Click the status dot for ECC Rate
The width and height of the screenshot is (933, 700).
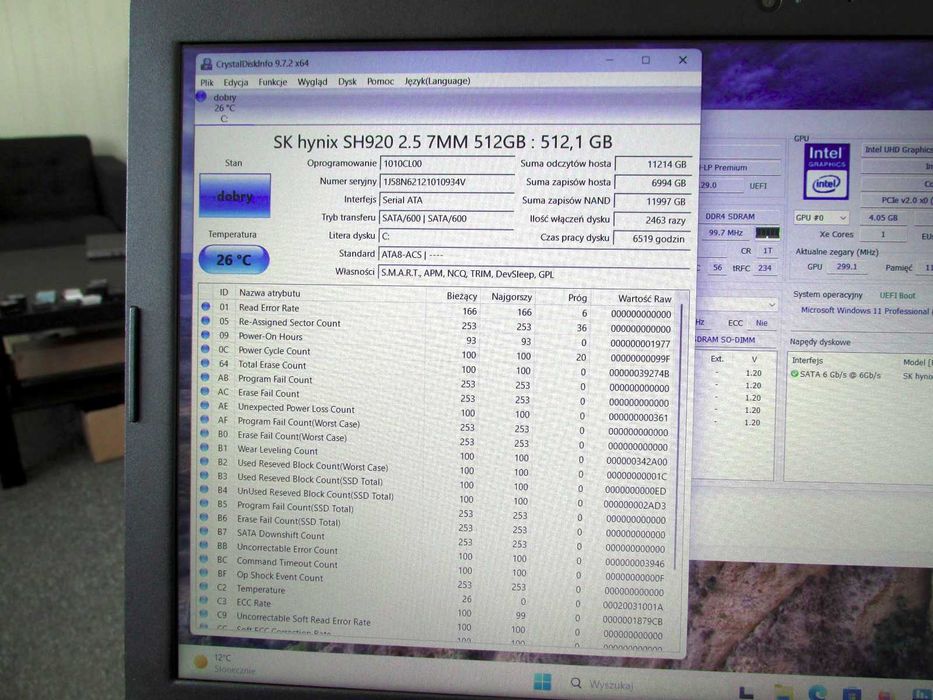pos(204,601)
